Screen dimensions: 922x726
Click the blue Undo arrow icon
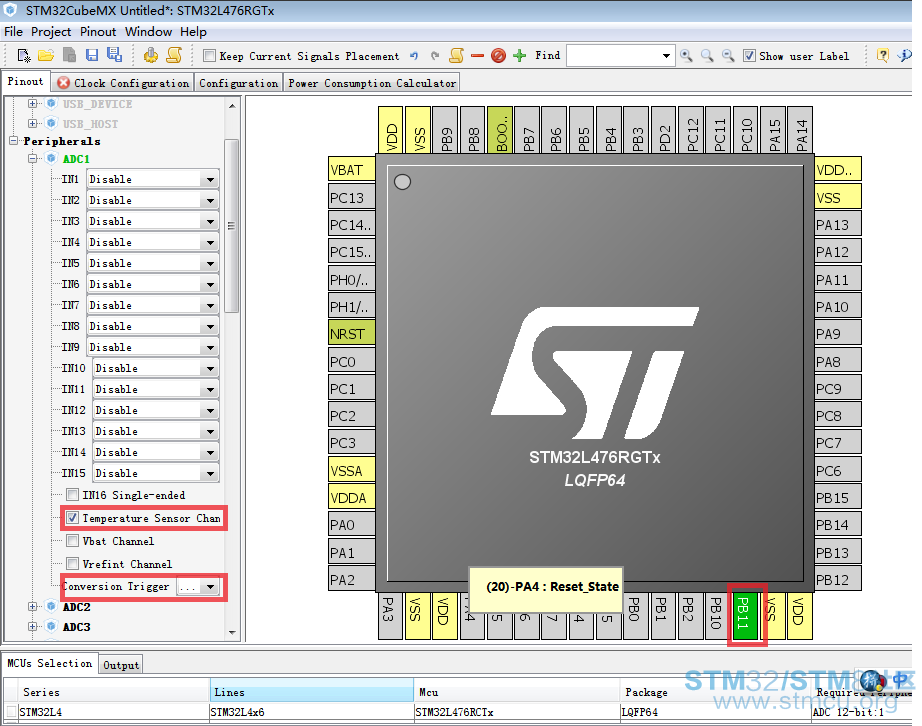pyautogui.click(x=414, y=56)
